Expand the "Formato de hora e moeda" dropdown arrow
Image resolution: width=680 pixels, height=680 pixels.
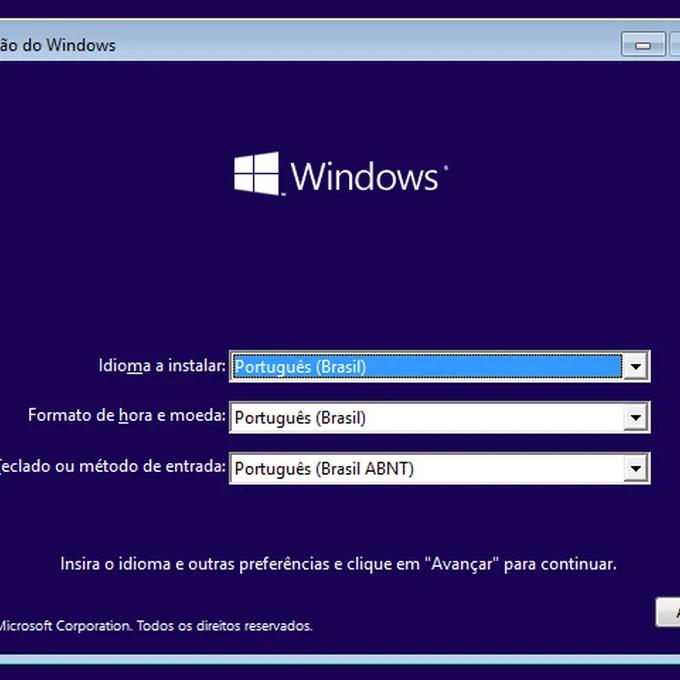click(x=636, y=418)
